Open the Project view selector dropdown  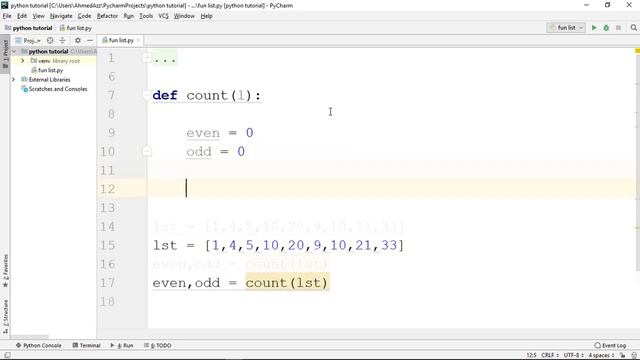click(28, 40)
